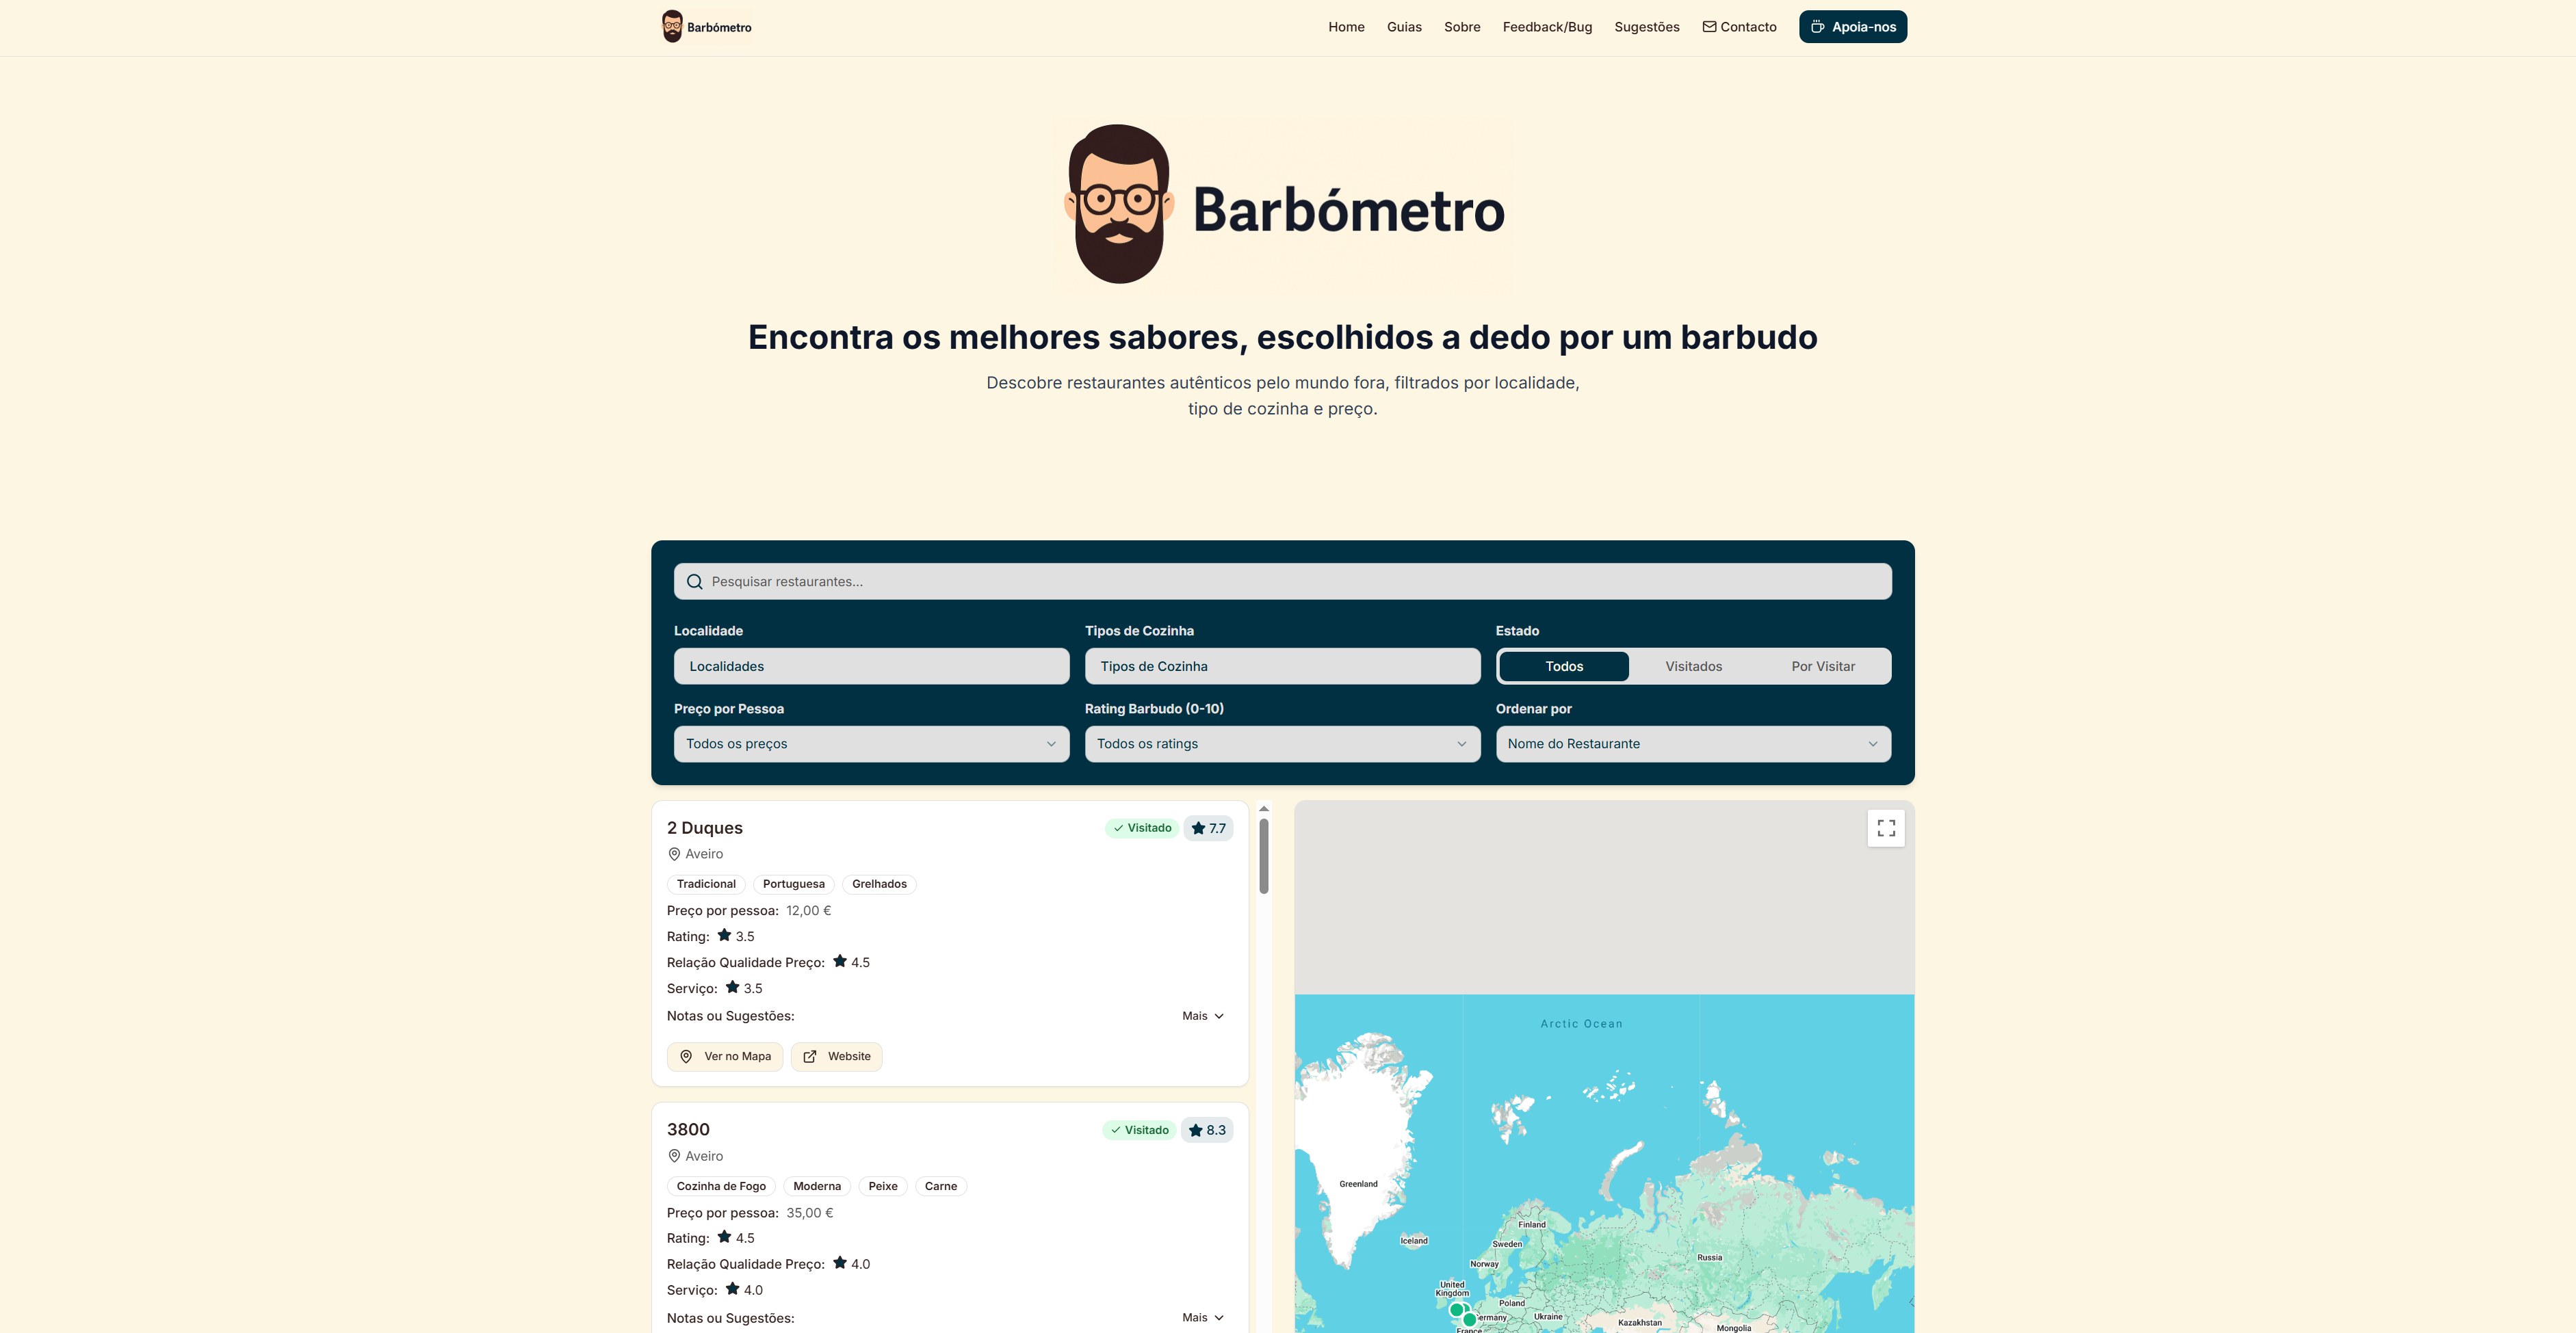Click the 7.7 star rating badge
Screen dimensions: 2576x1333
click(x=1208, y=828)
